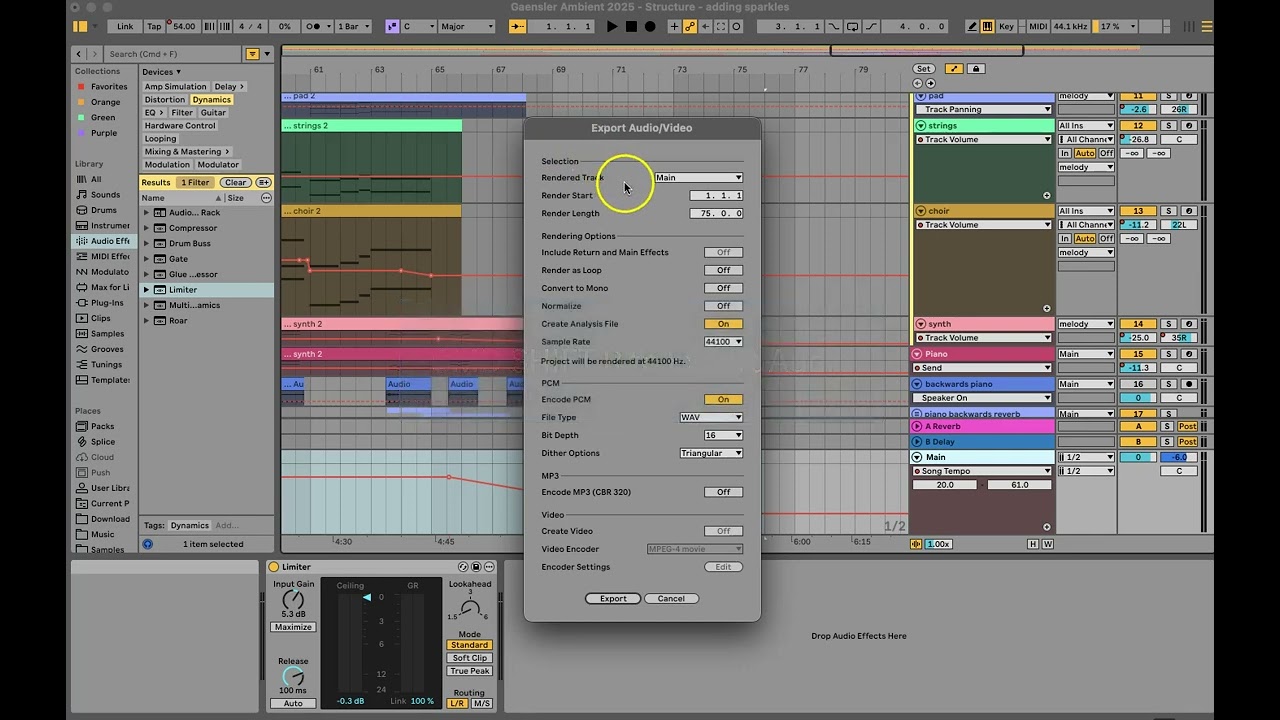Viewport: 1280px width, 720px height.
Task: Toggle the H view button near timeline bottom
Action: pyautogui.click(x=1033, y=544)
